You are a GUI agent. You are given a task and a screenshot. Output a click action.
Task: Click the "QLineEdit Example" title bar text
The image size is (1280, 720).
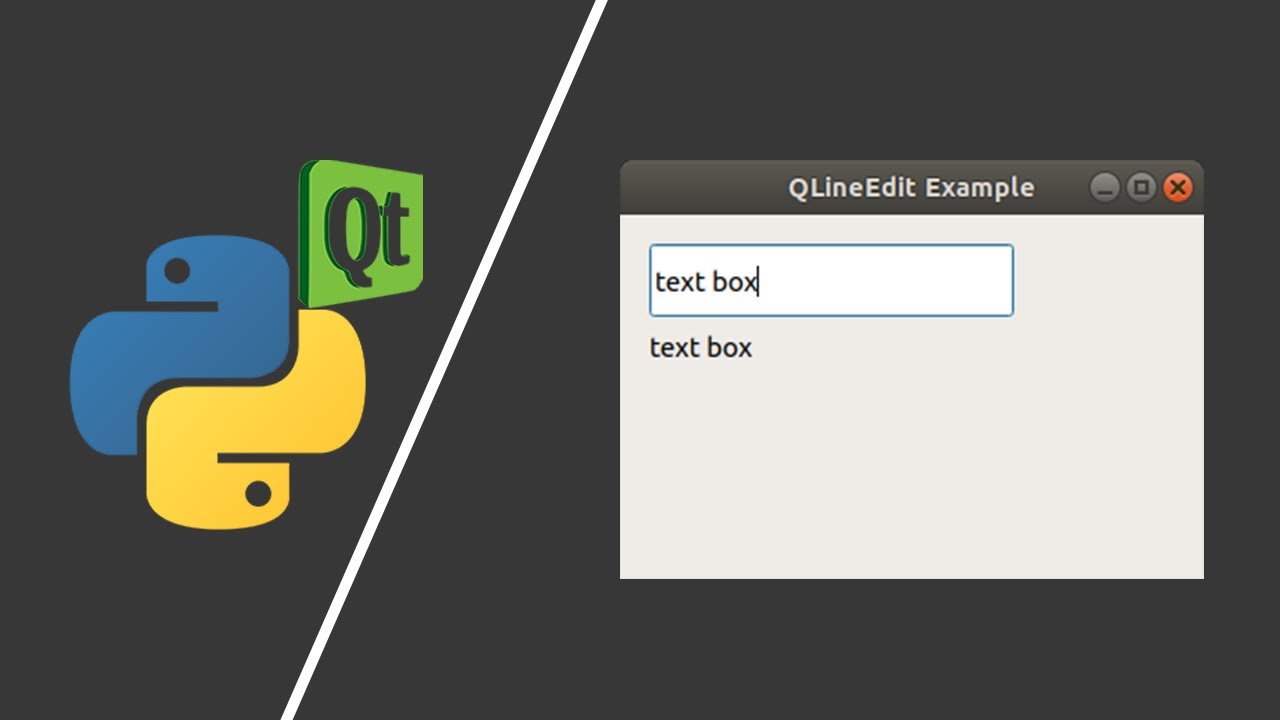pos(911,188)
